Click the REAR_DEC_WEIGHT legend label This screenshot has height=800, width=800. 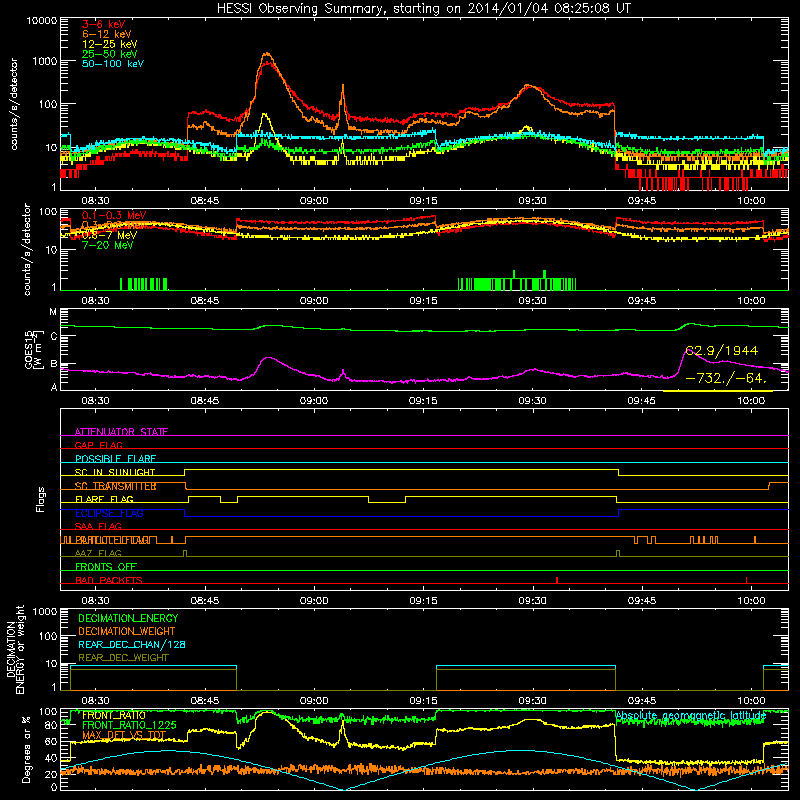[x=123, y=658]
